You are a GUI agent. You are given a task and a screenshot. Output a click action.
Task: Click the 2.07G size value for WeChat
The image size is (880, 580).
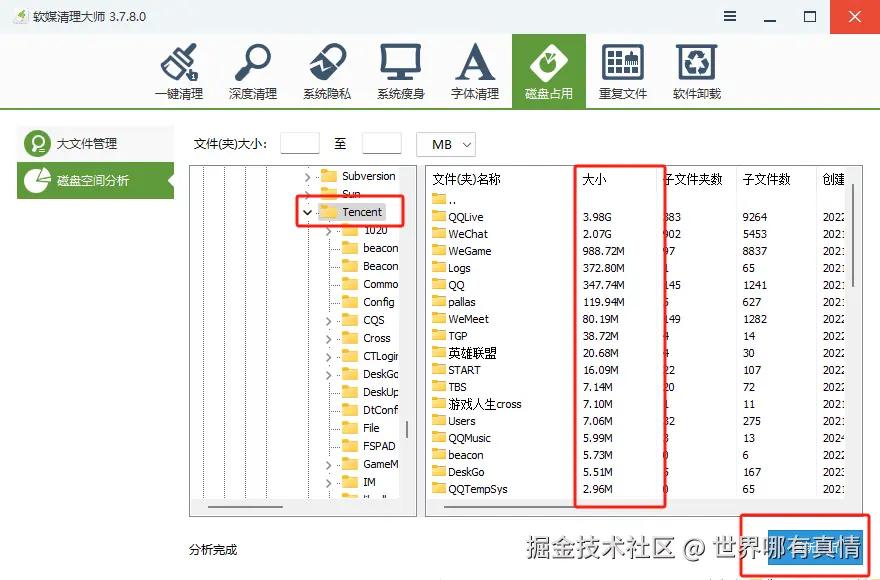(x=597, y=234)
